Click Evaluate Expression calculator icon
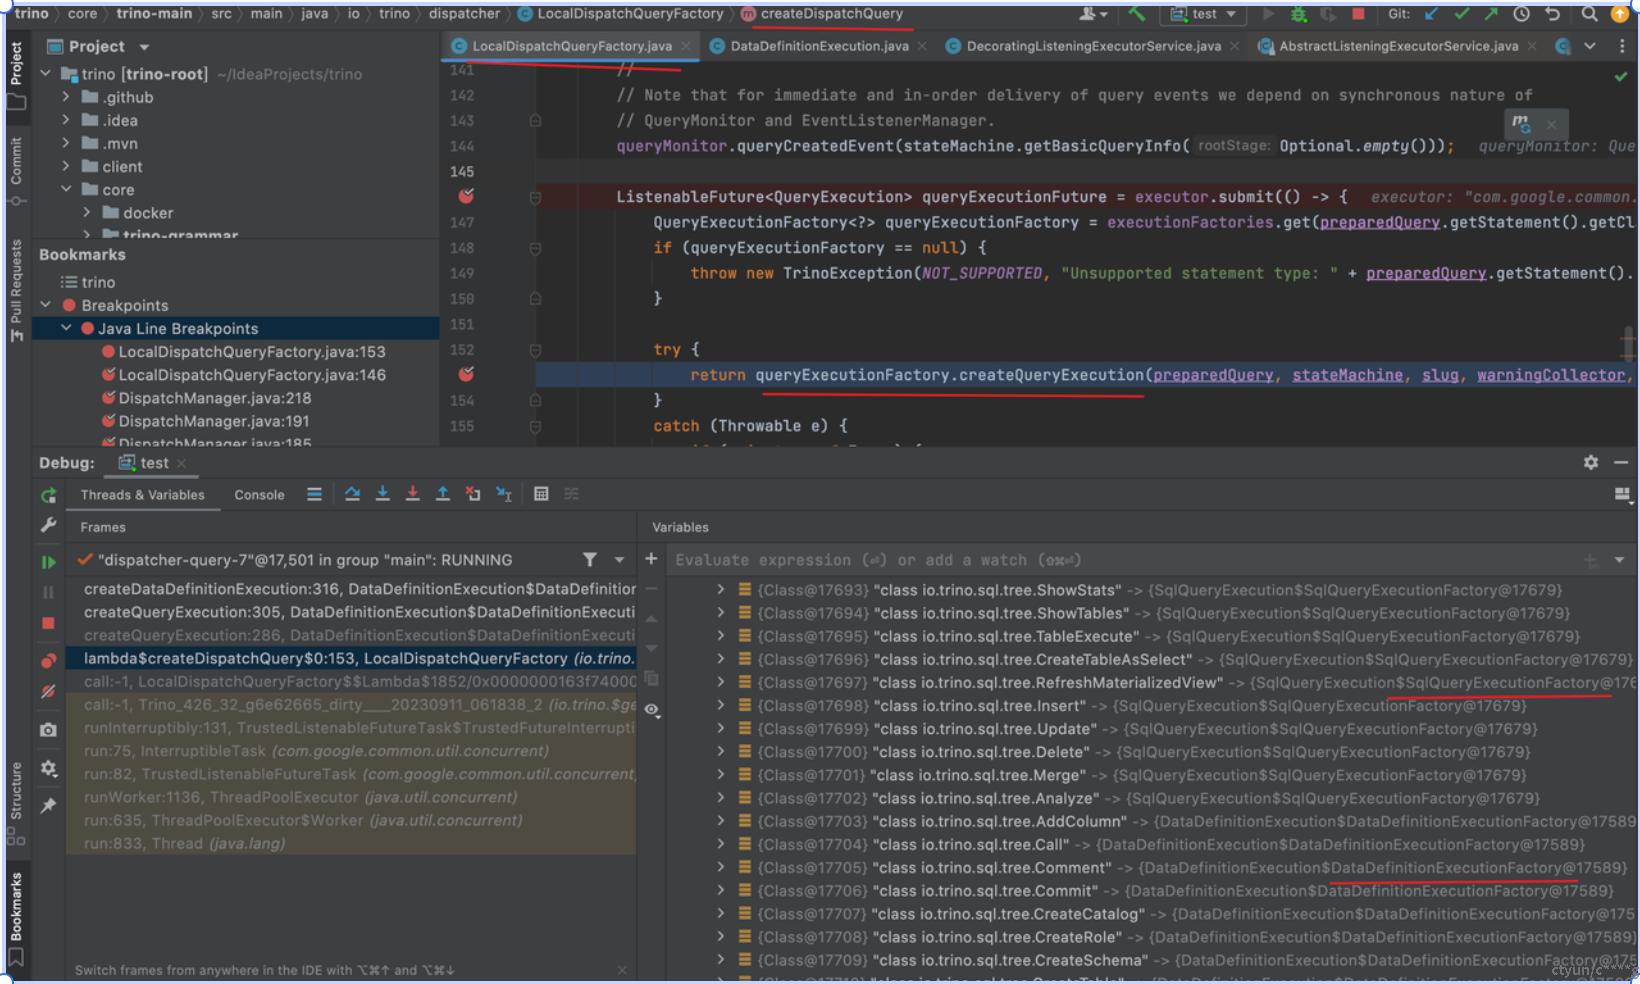The width and height of the screenshot is (1640, 984). click(541, 494)
